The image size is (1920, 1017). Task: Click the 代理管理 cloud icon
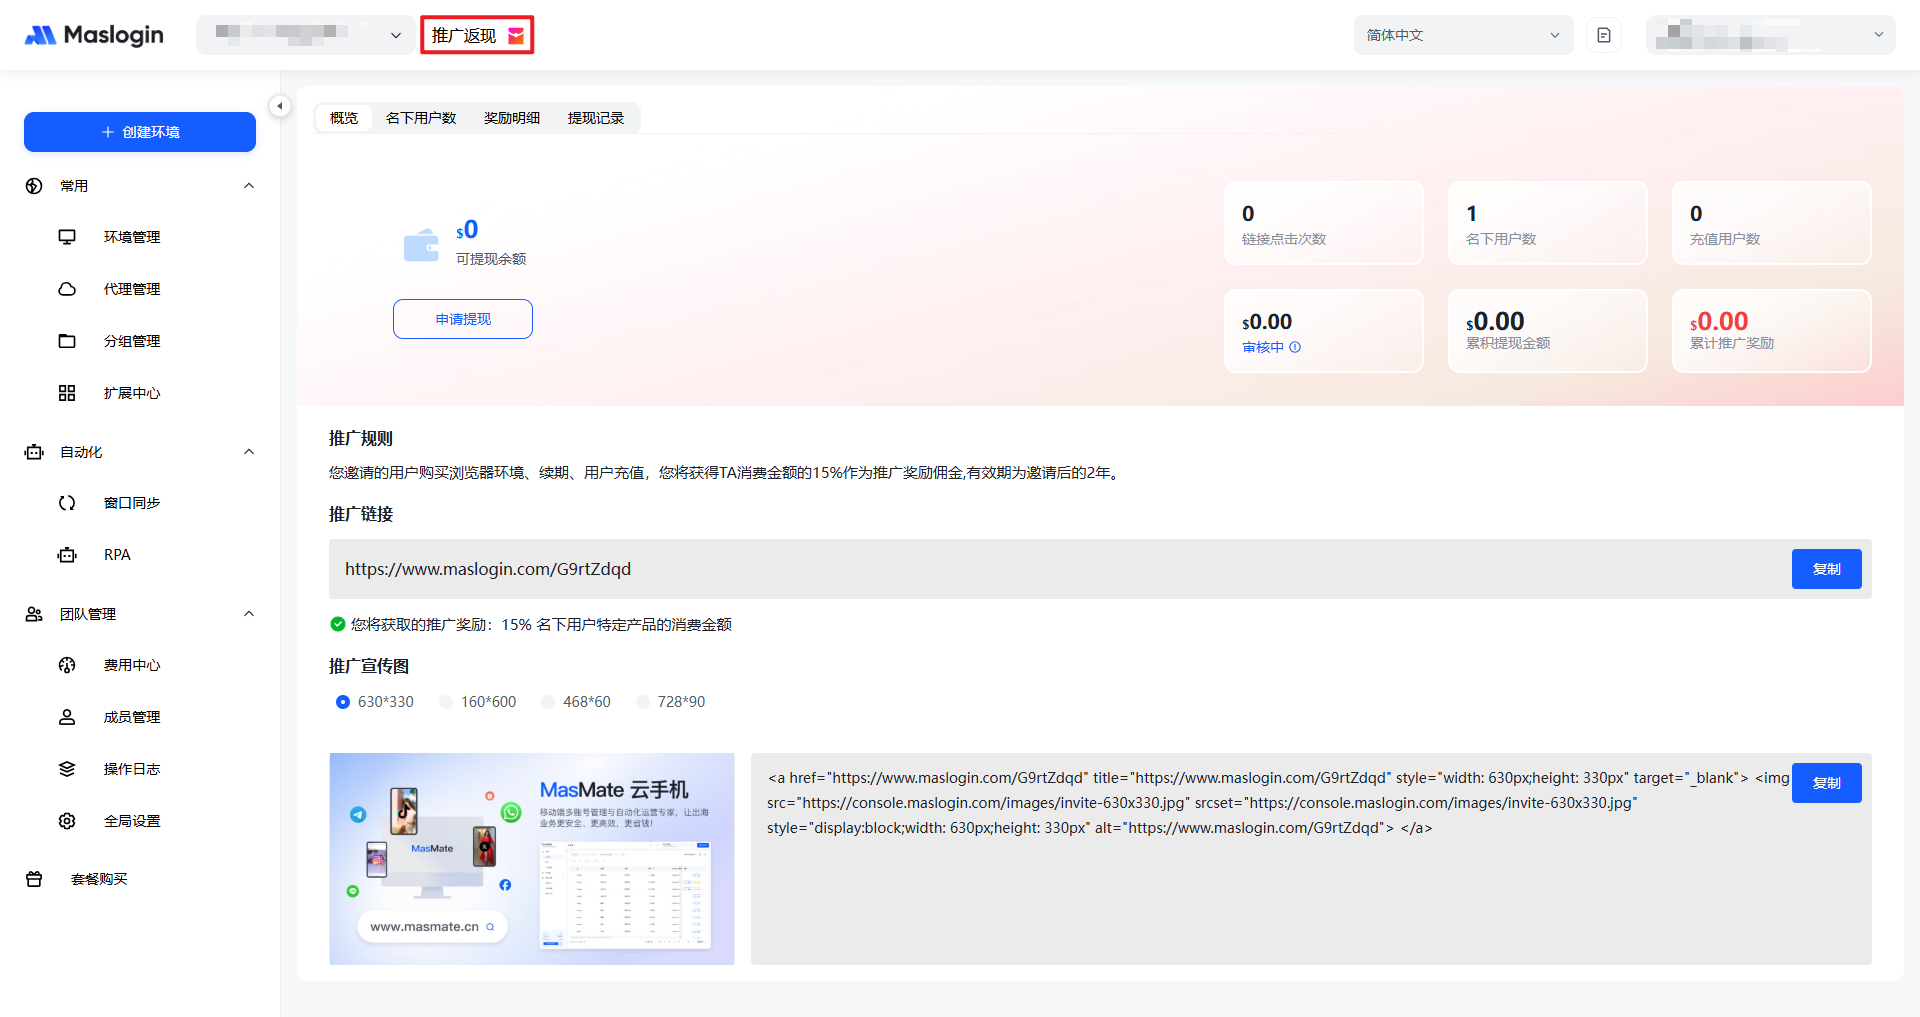pyautogui.click(x=67, y=289)
